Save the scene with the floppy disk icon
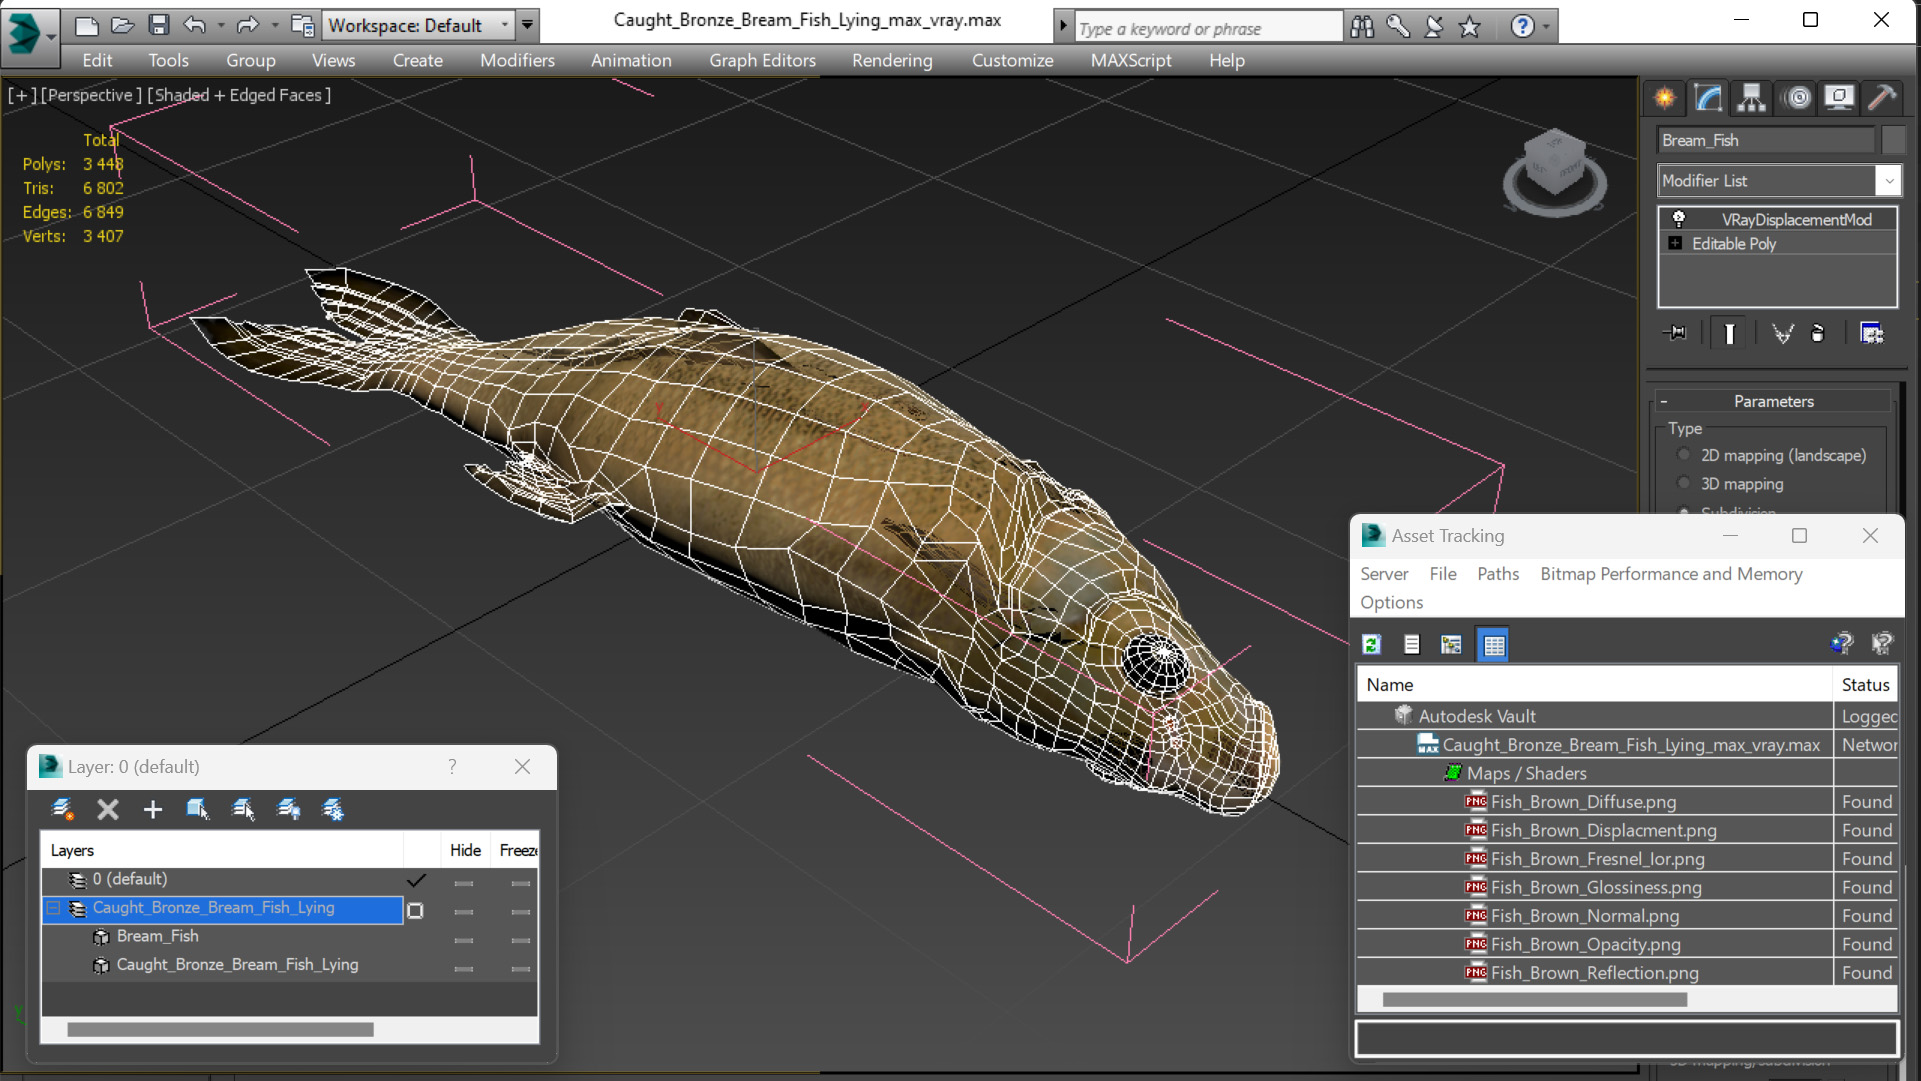 [158, 25]
